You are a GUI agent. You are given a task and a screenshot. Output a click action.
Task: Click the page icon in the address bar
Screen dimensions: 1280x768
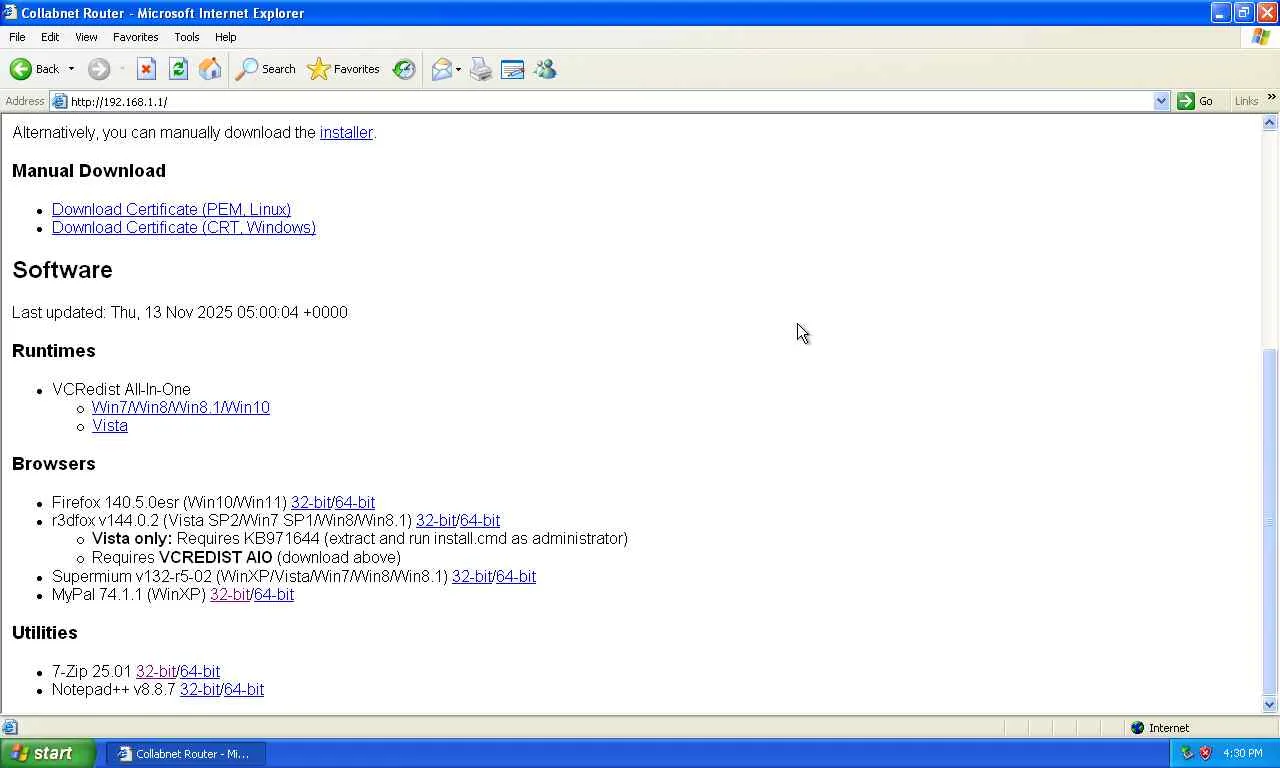(x=60, y=101)
